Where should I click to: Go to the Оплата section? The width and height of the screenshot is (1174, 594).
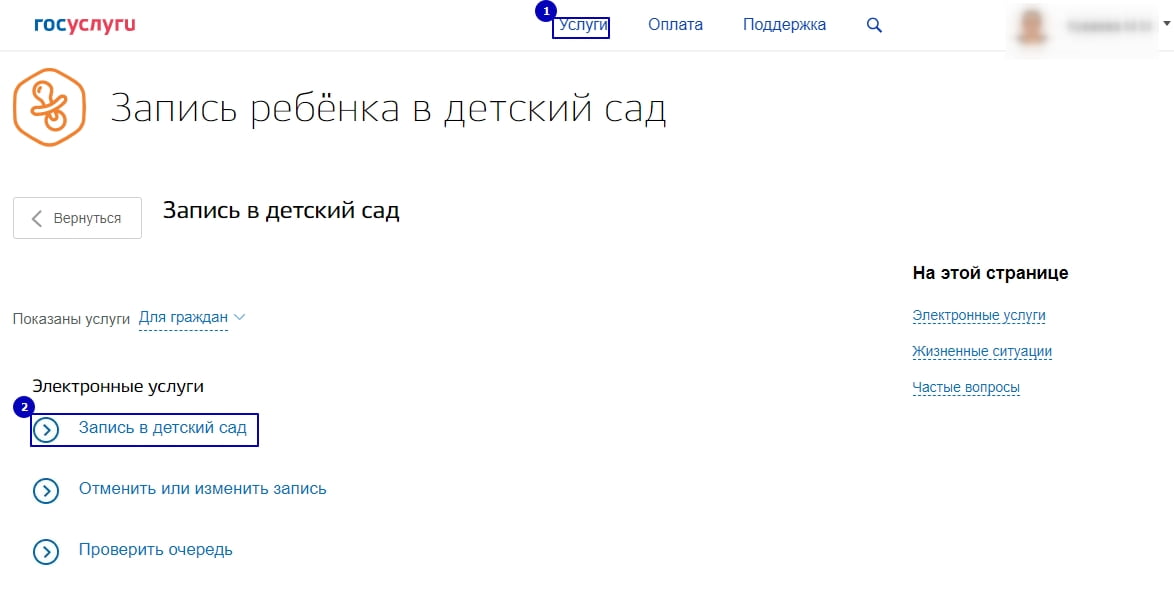pyautogui.click(x=675, y=25)
